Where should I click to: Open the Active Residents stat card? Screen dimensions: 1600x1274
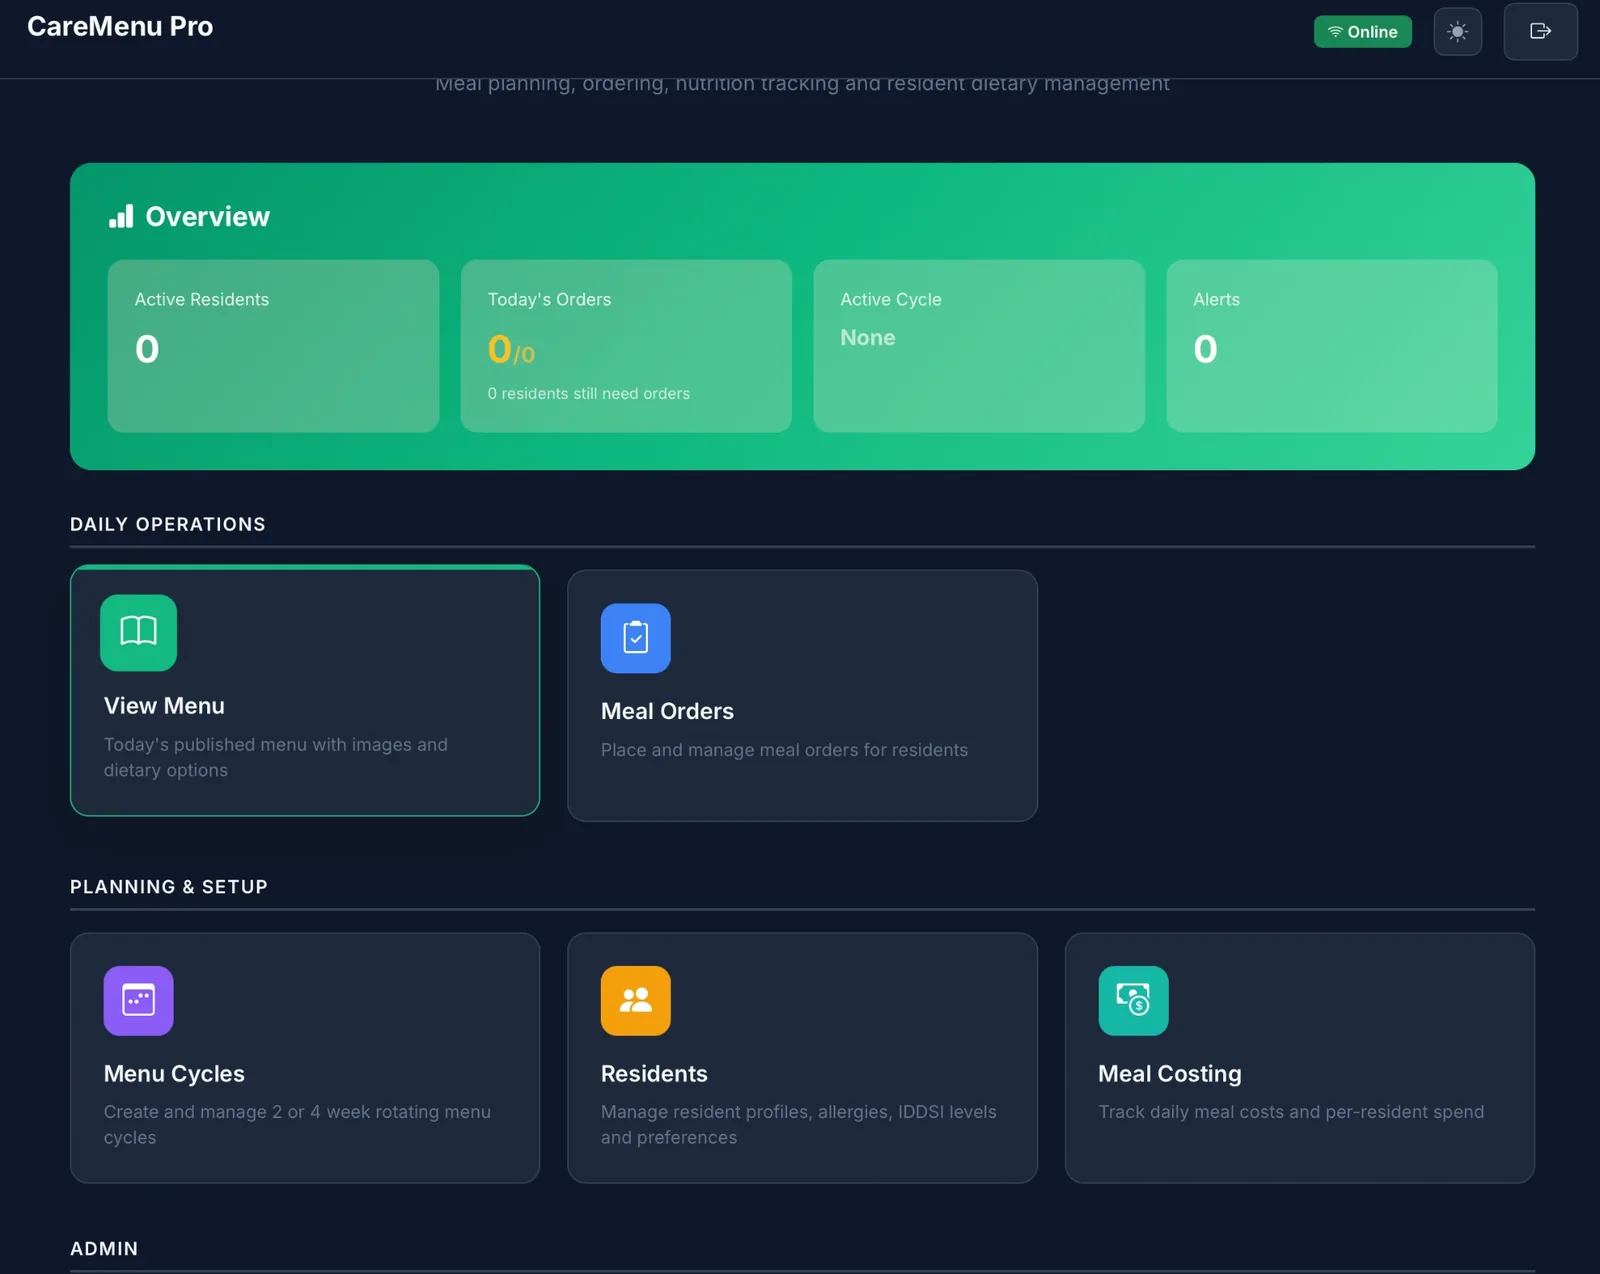click(273, 346)
